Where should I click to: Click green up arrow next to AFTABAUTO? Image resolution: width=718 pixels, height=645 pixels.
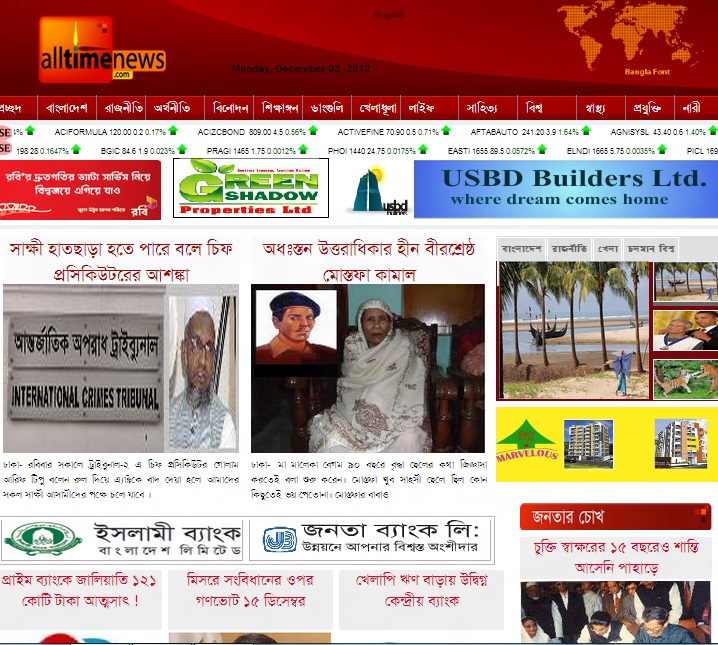click(586, 131)
